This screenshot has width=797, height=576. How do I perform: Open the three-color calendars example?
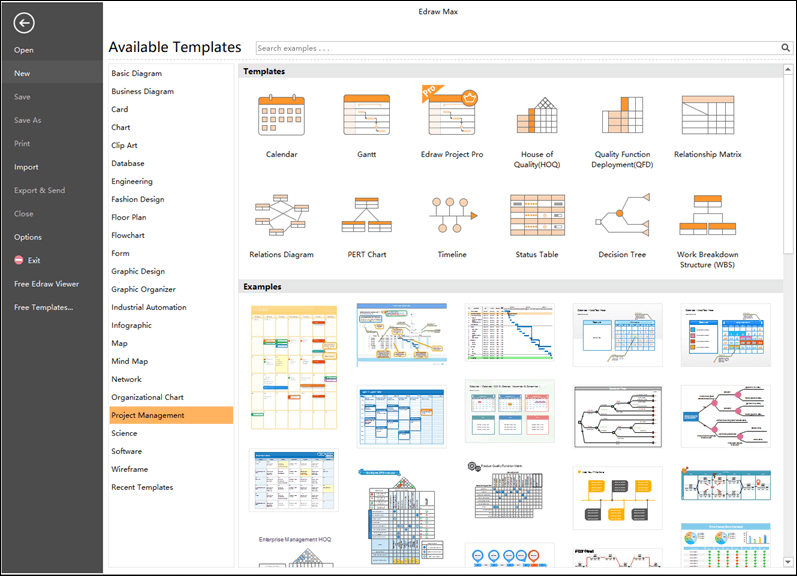[510, 411]
